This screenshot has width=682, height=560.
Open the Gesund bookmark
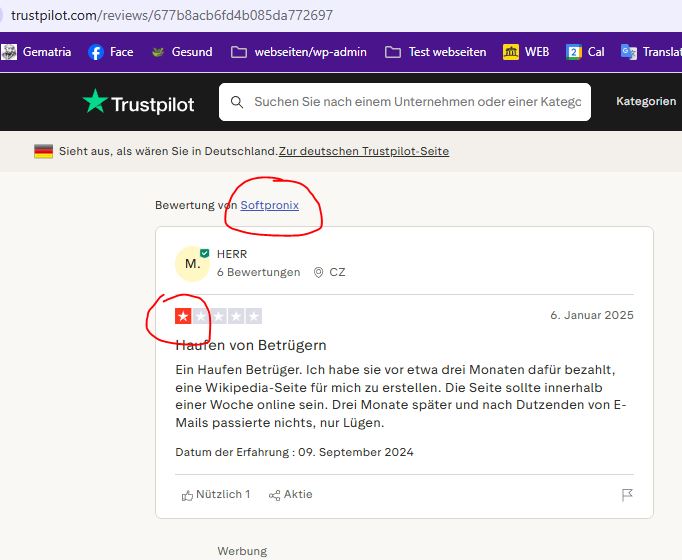pyautogui.click(x=182, y=52)
